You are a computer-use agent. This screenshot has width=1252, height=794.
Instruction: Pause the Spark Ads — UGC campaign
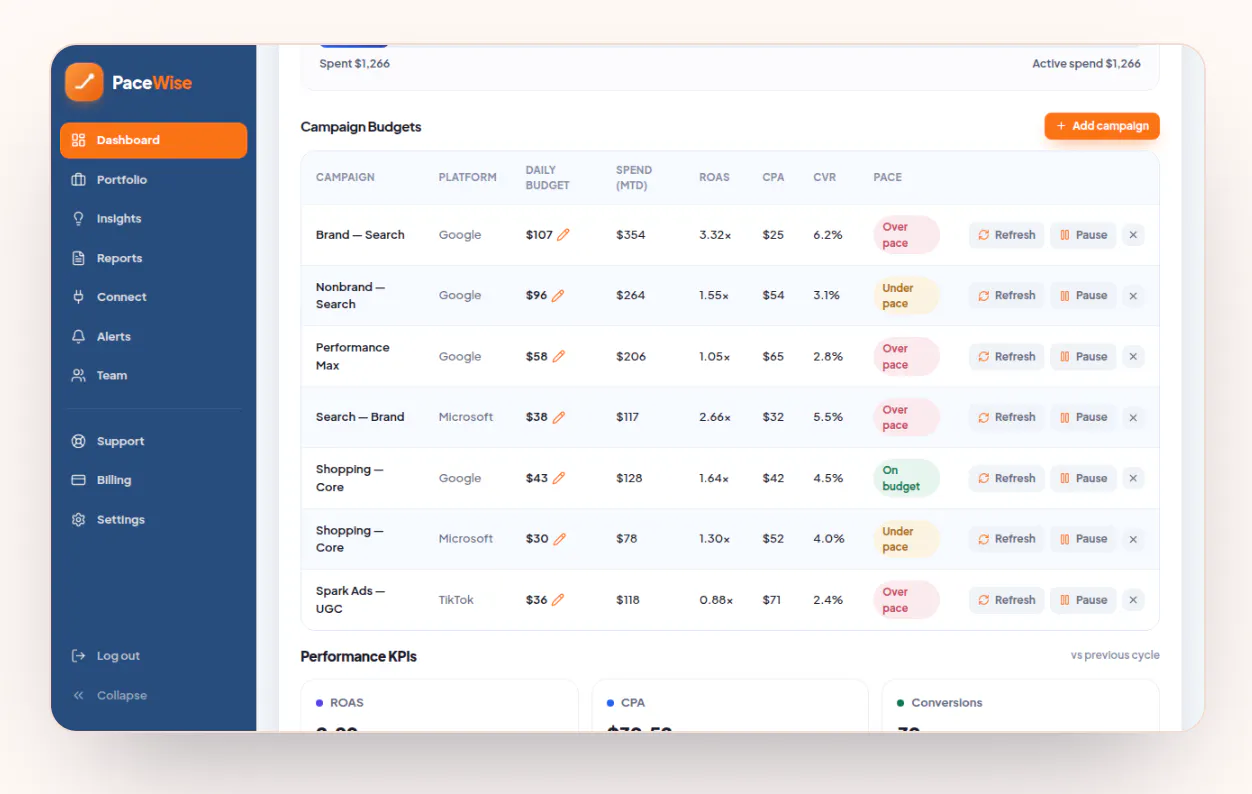[1083, 600]
